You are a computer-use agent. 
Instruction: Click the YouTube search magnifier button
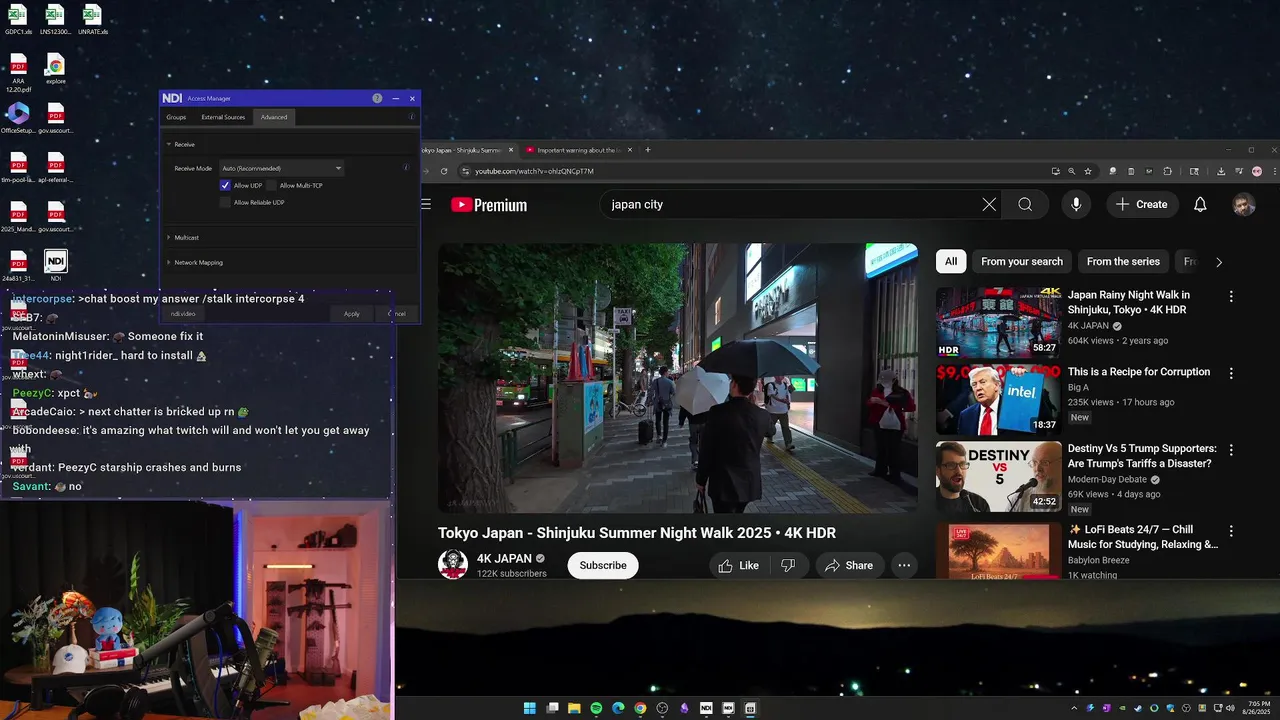click(x=1025, y=204)
